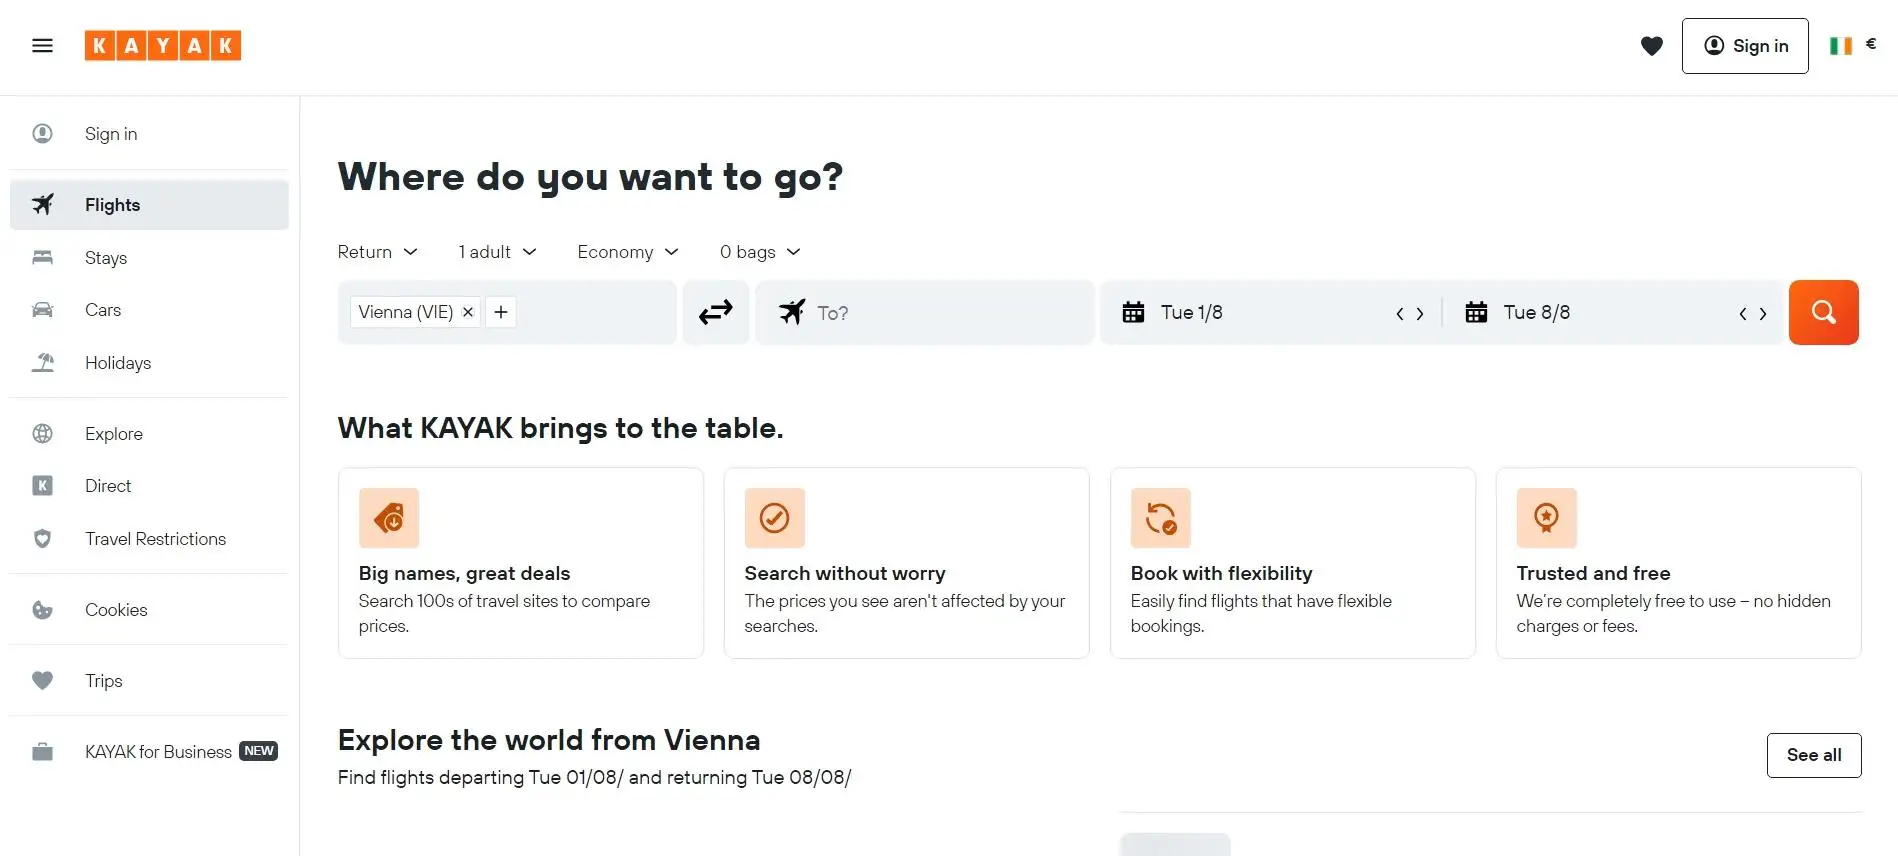The height and width of the screenshot is (856, 1898).
Task: Open saved trips heart icon in header
Action: pyautogui.click(x=1652, y=46)
